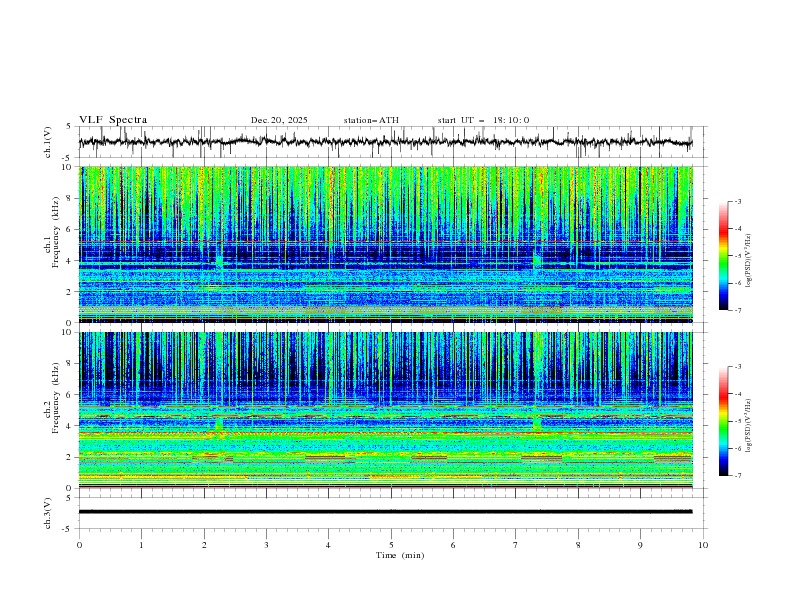
Task: Click the ch.2 Frequency (kHz) axis label
Action: point(52,398)
